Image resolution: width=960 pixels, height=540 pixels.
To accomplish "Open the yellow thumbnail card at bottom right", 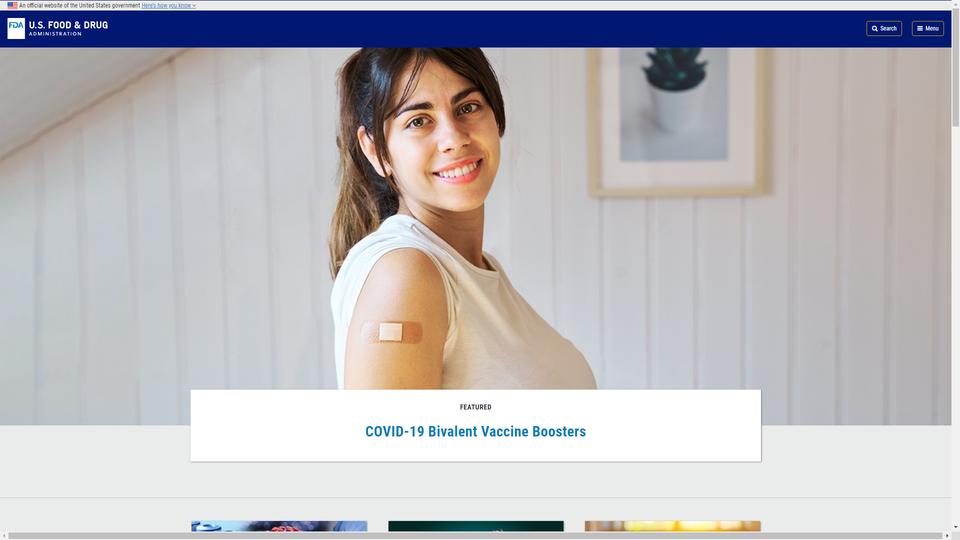I will [x=673, y=526].
